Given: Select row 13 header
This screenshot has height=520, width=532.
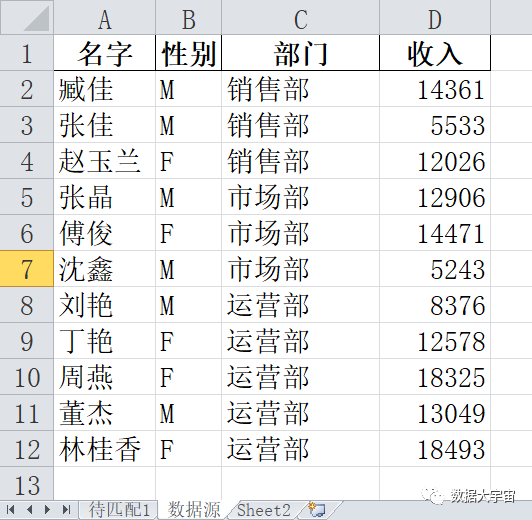Looking at the screenshot, I should pyautogui.click(x=27, y=484).
